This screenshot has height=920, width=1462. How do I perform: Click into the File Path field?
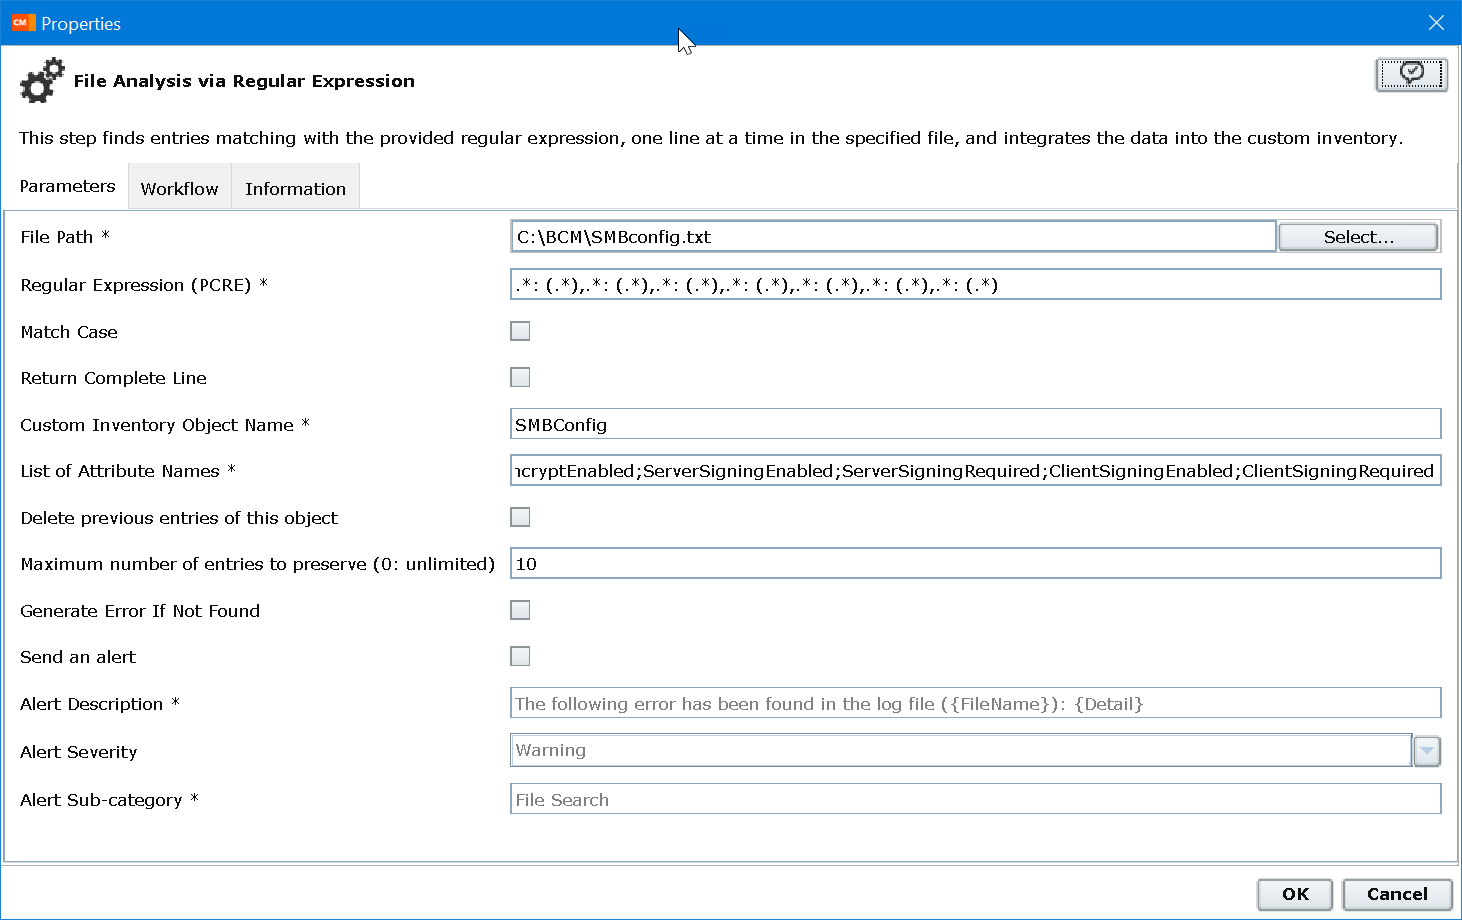[x=892, y=237]
